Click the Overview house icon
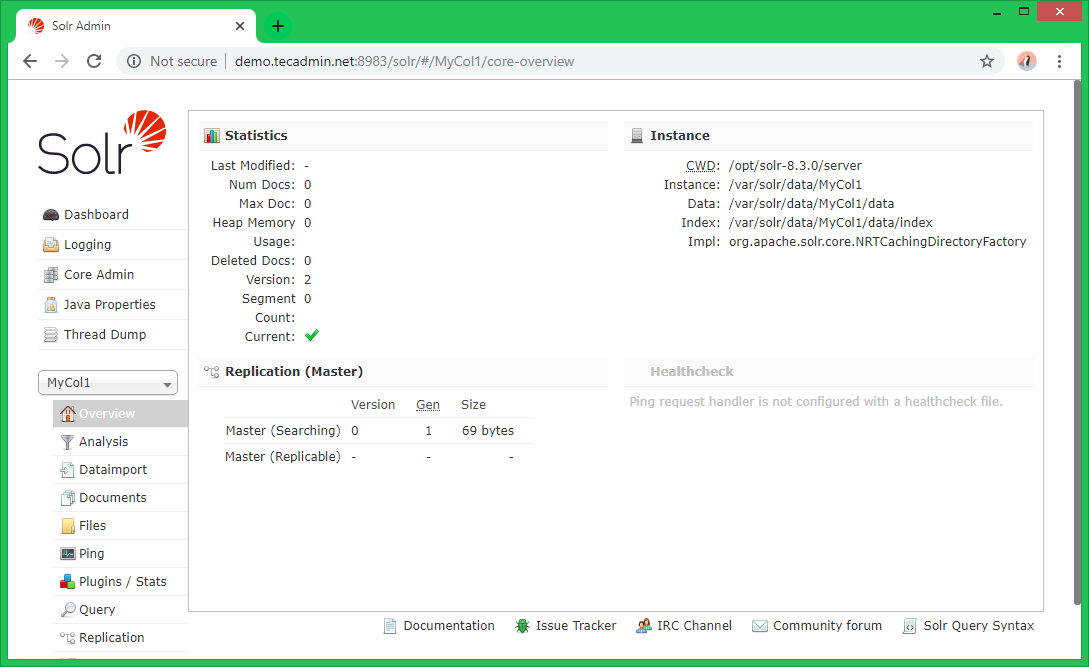1089x667 pixels. (x=67, y=413)
